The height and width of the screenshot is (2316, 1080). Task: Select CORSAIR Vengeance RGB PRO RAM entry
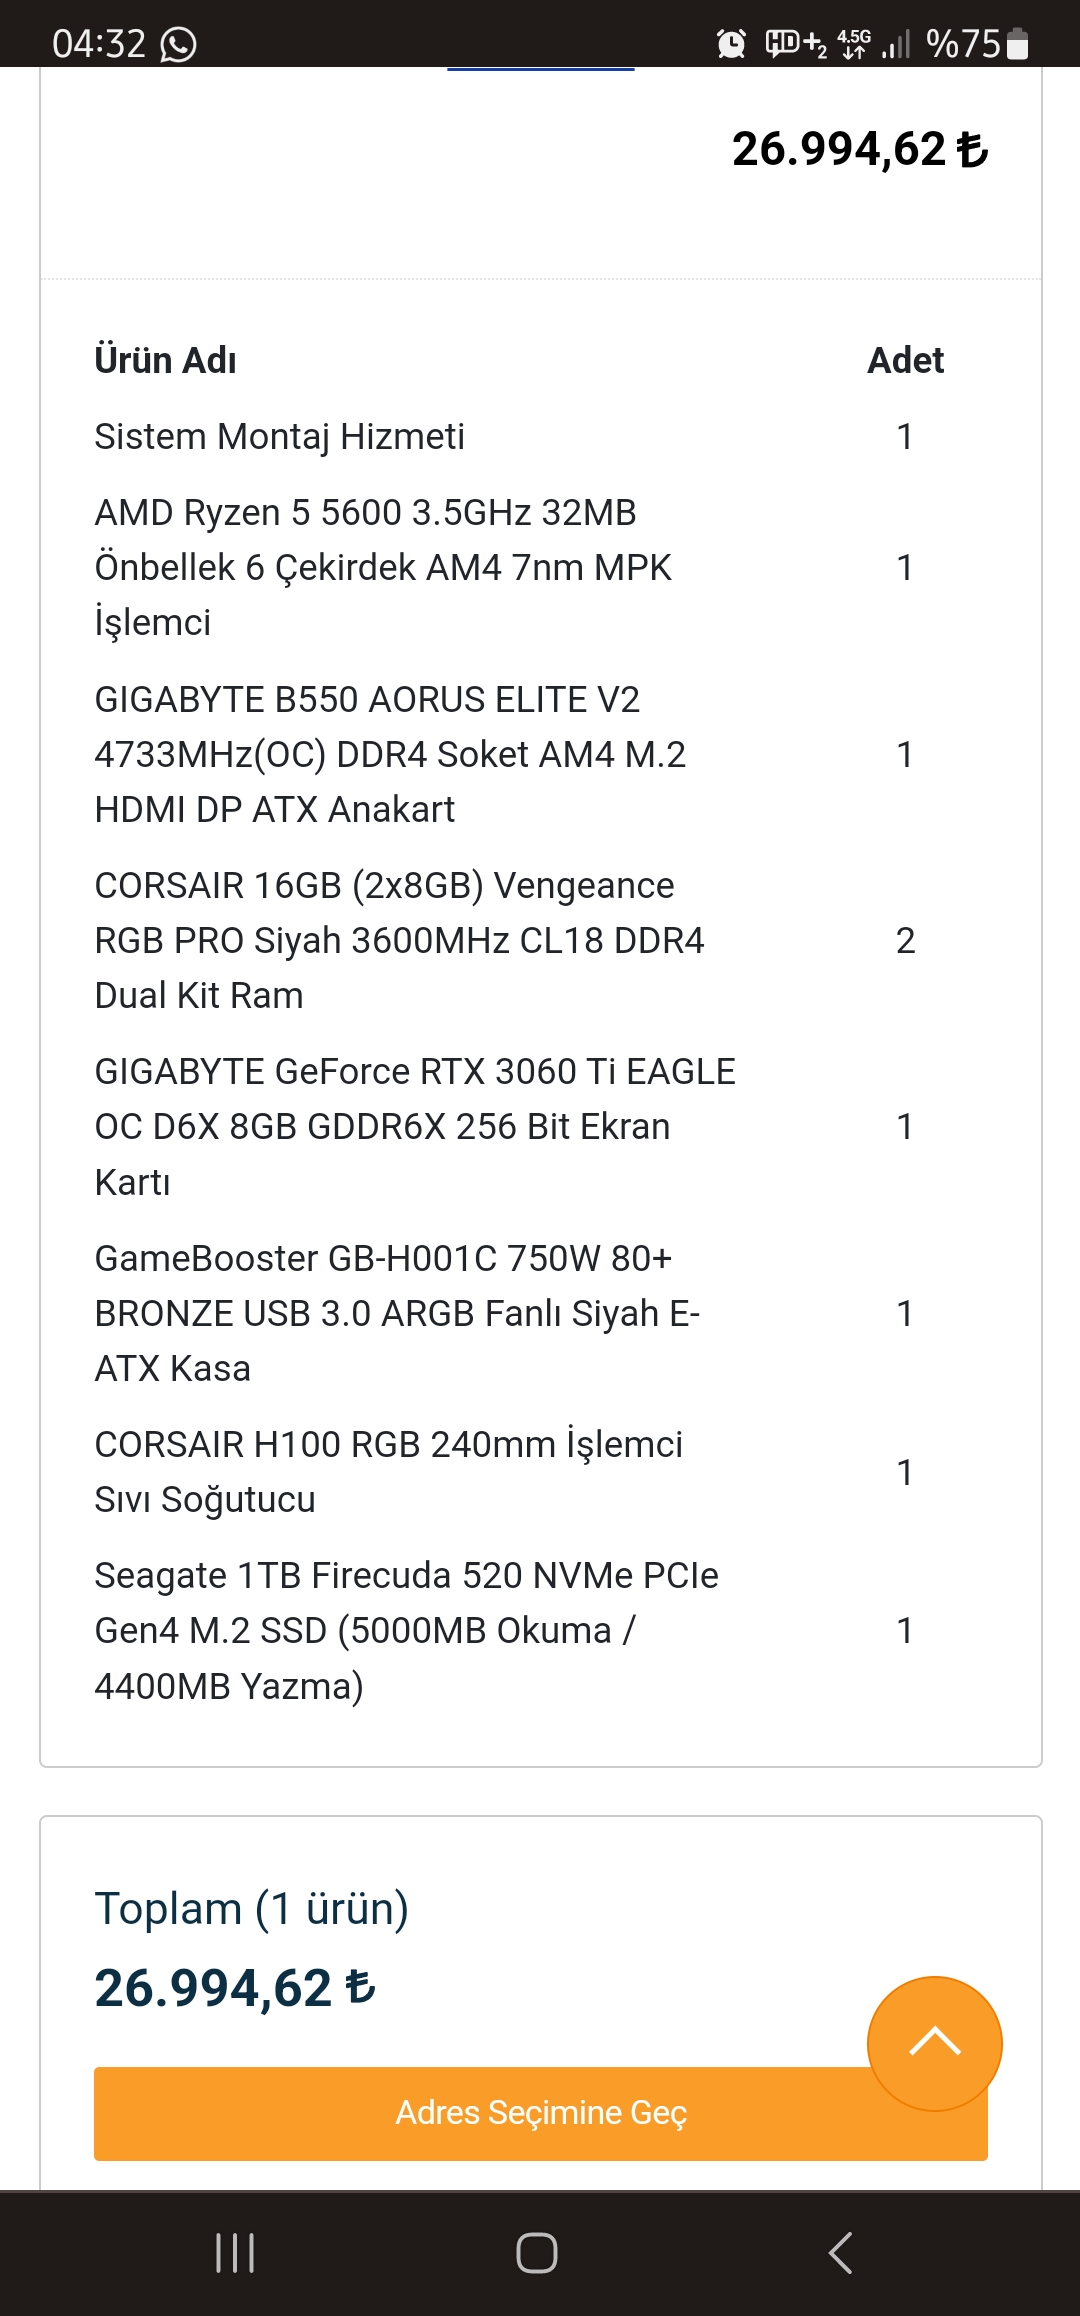[x=398, y=940]
